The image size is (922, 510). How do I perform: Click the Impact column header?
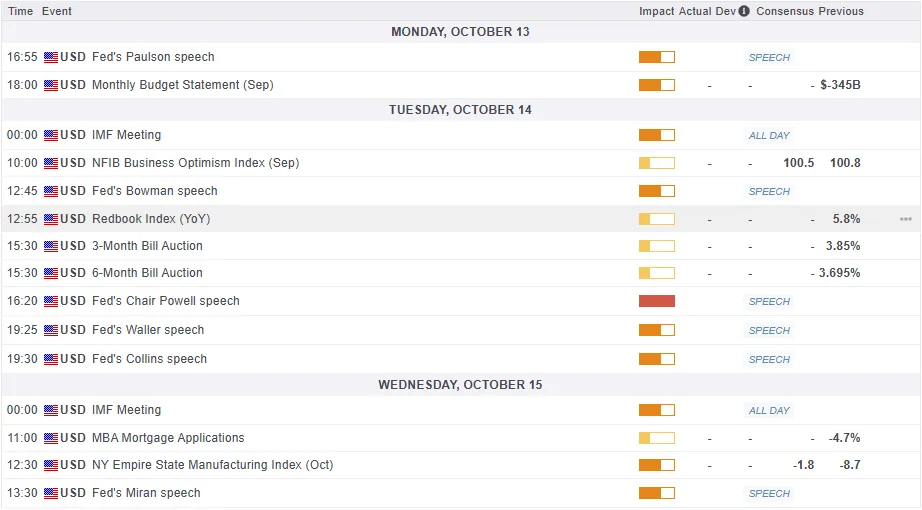click(656, 11)
